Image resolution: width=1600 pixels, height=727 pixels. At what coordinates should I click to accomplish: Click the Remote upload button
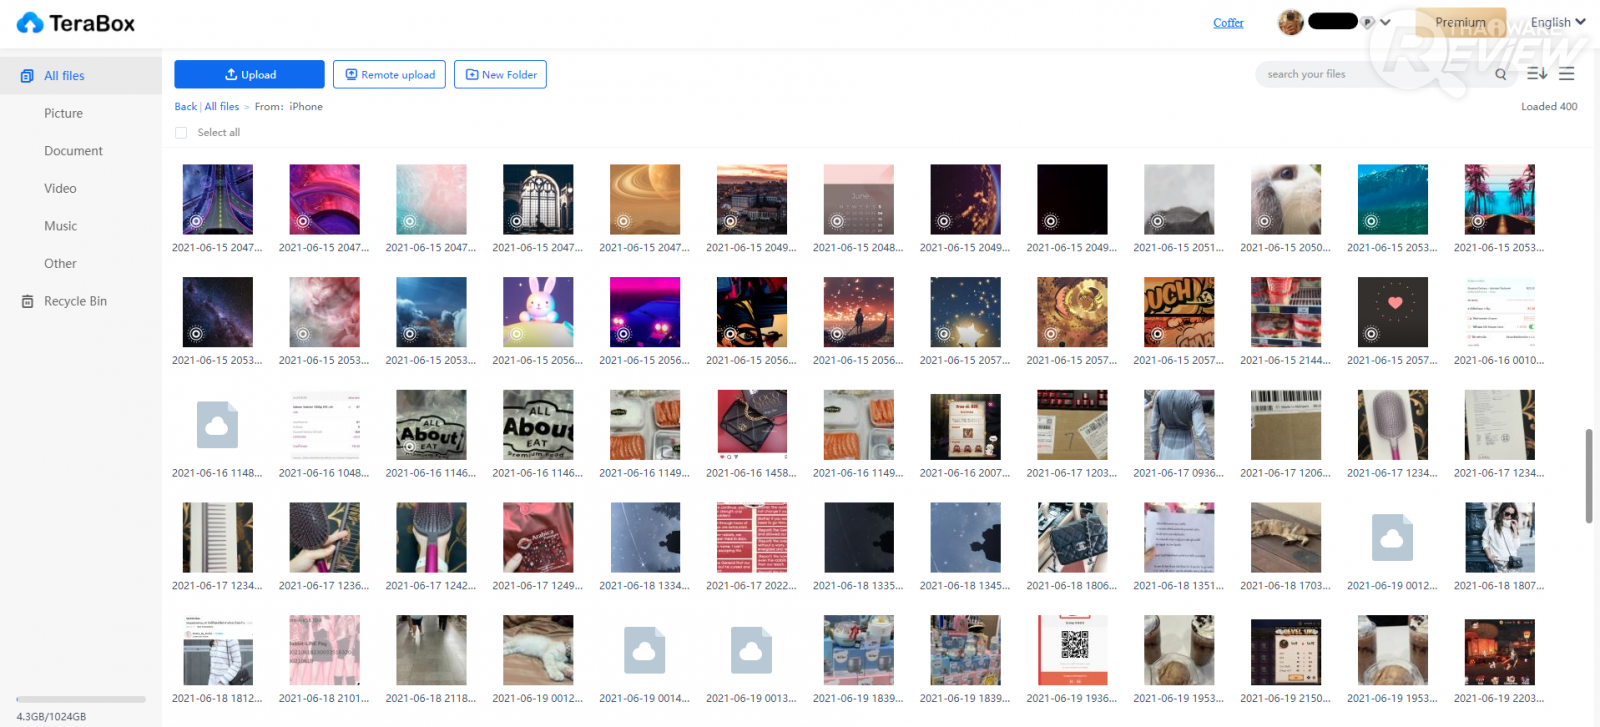(x=389, y=74)
